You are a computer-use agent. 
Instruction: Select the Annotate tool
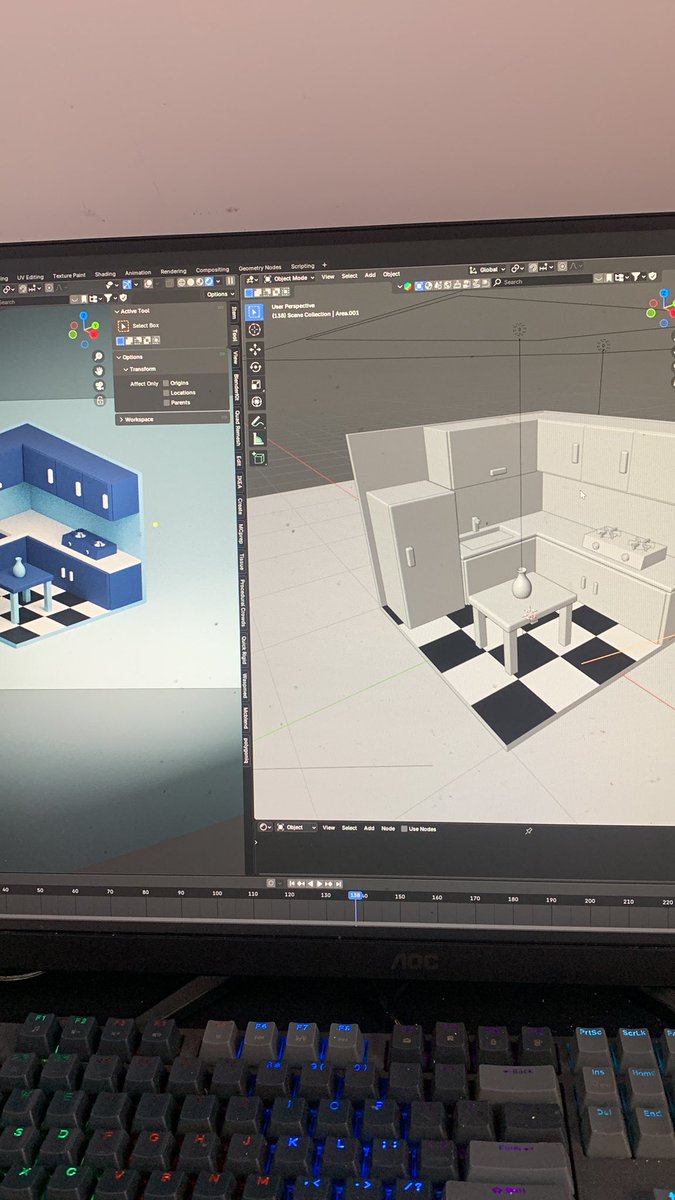coord(257,422)
